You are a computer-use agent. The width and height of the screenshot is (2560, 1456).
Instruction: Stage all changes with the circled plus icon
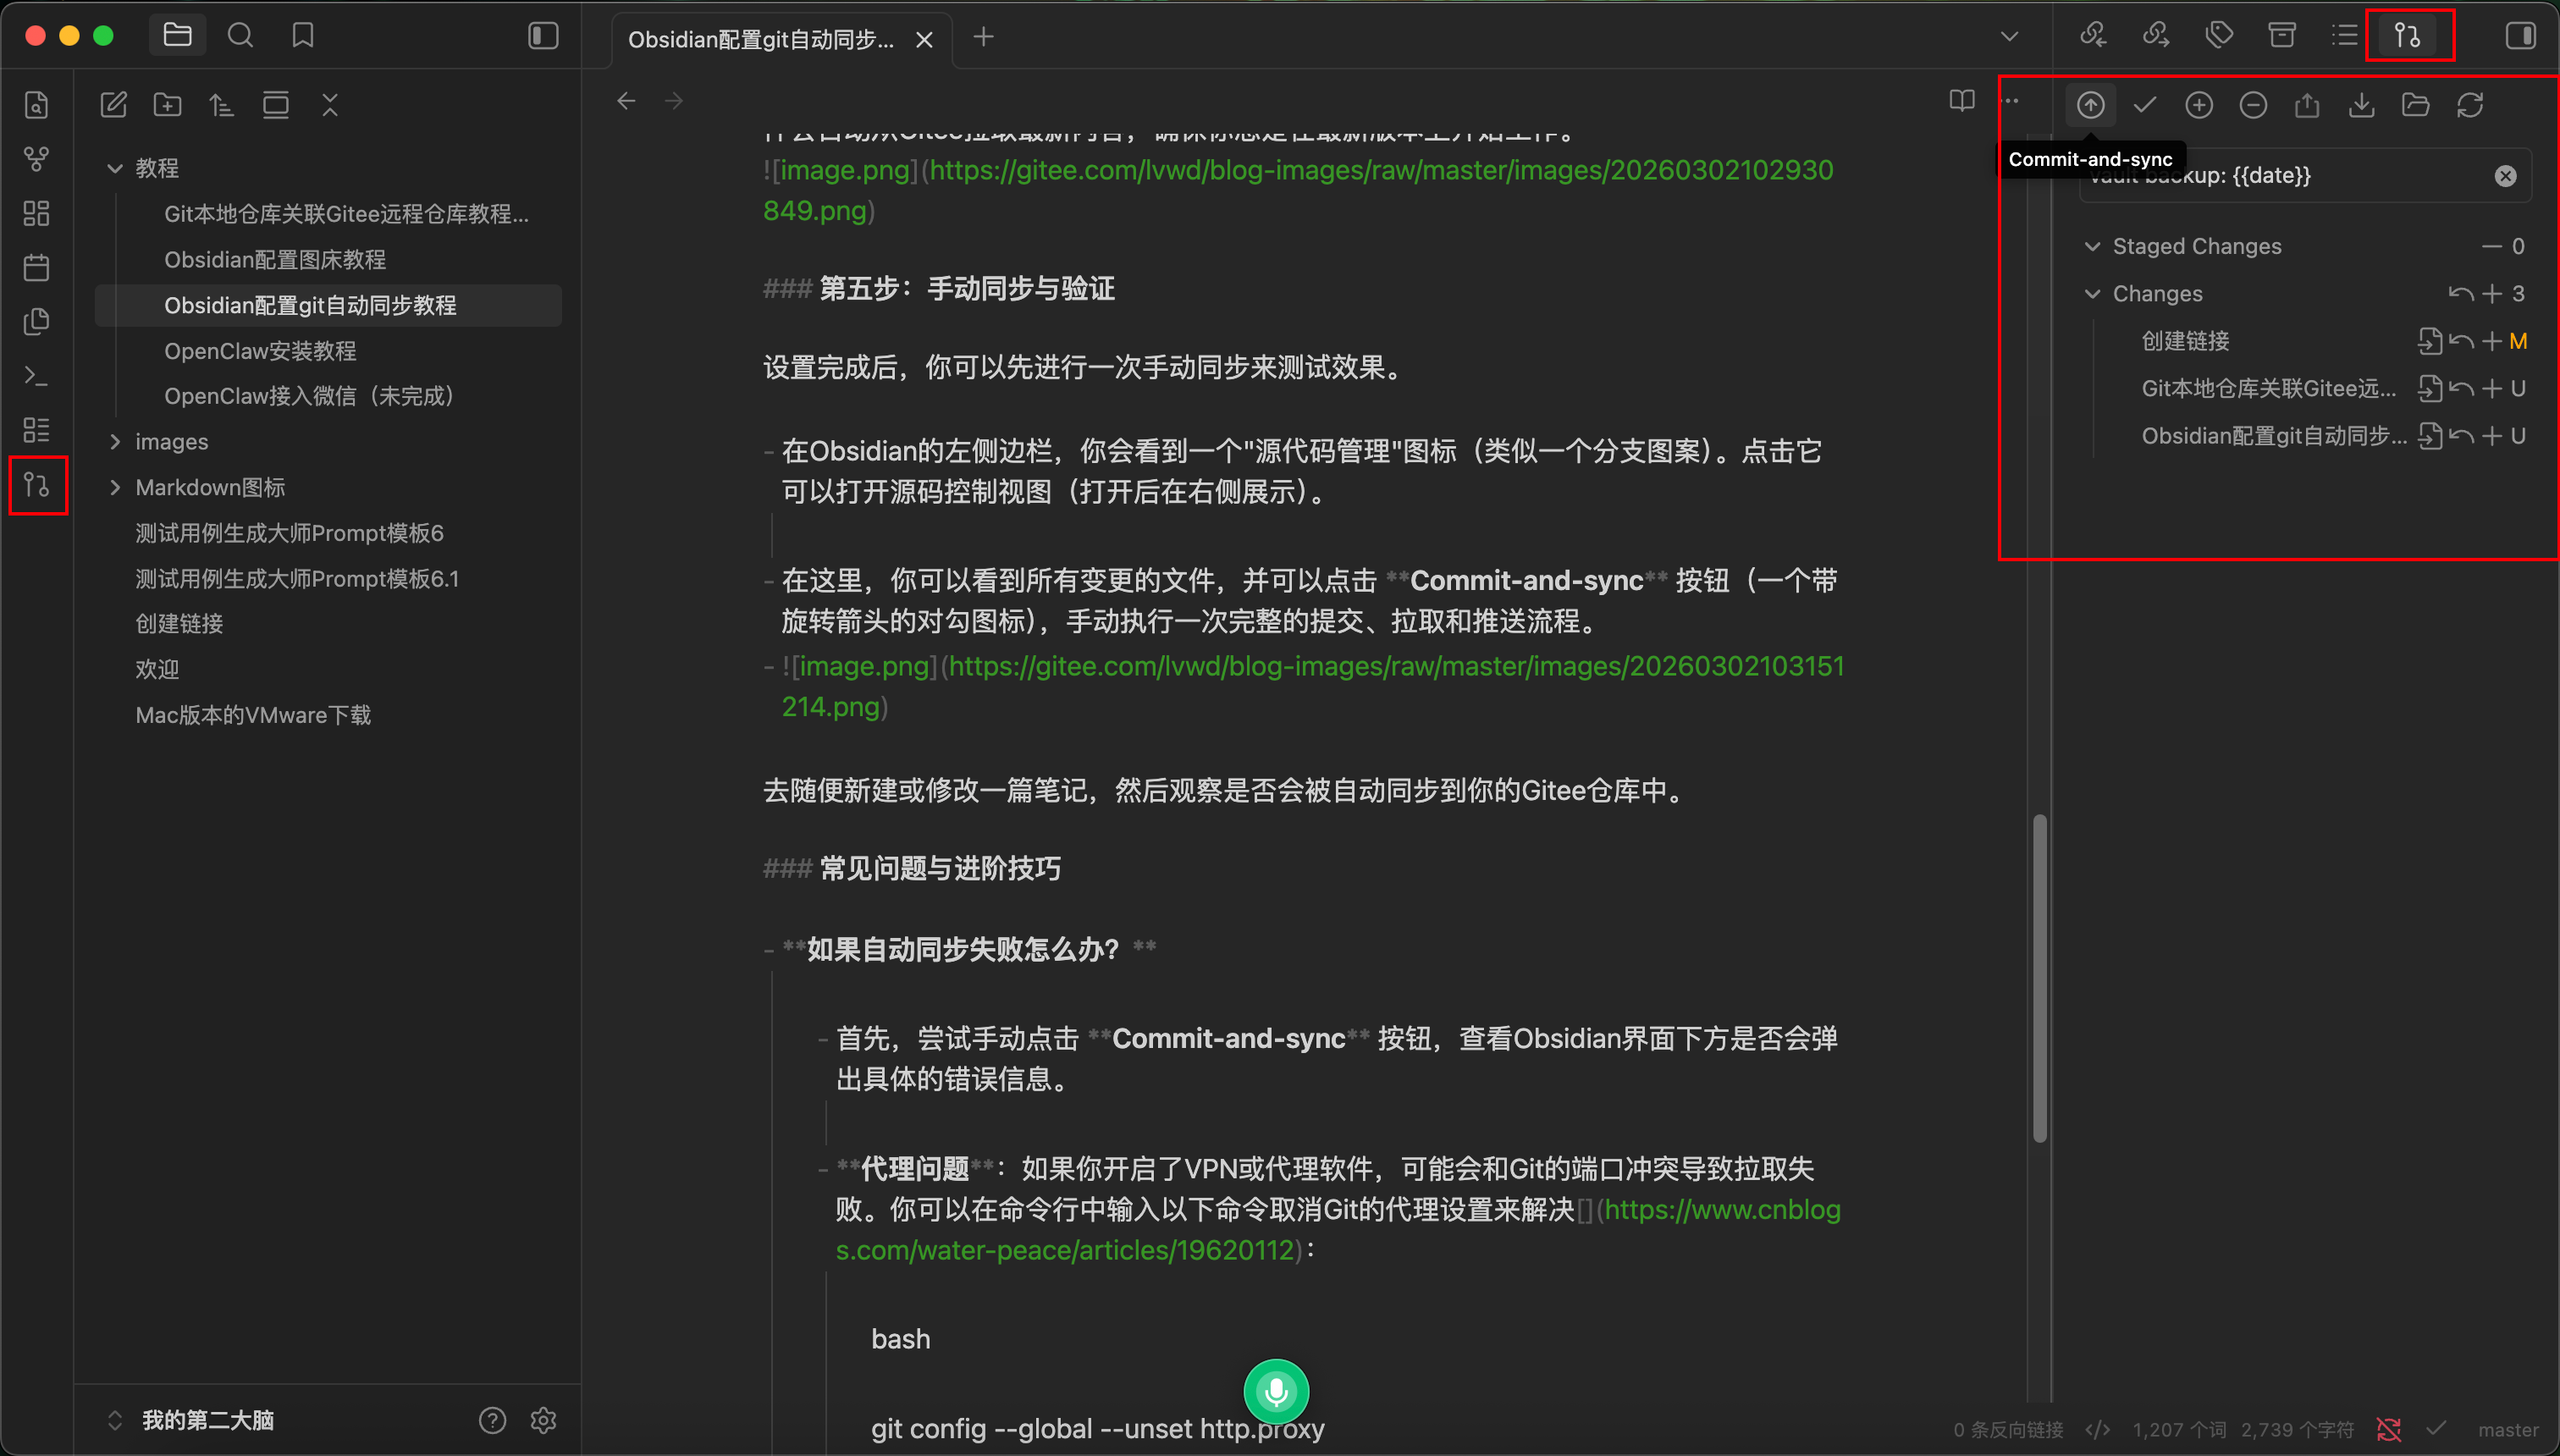pyautogui.click(x=2198, y=105)
